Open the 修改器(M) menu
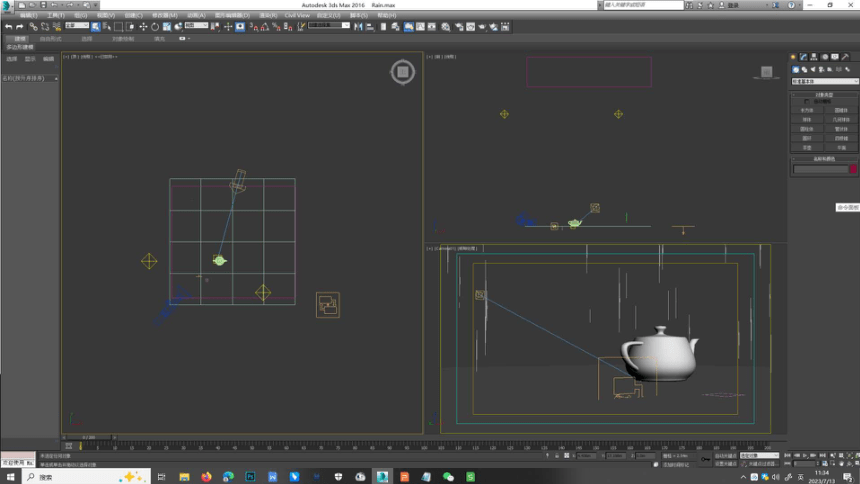 [165, 15]
